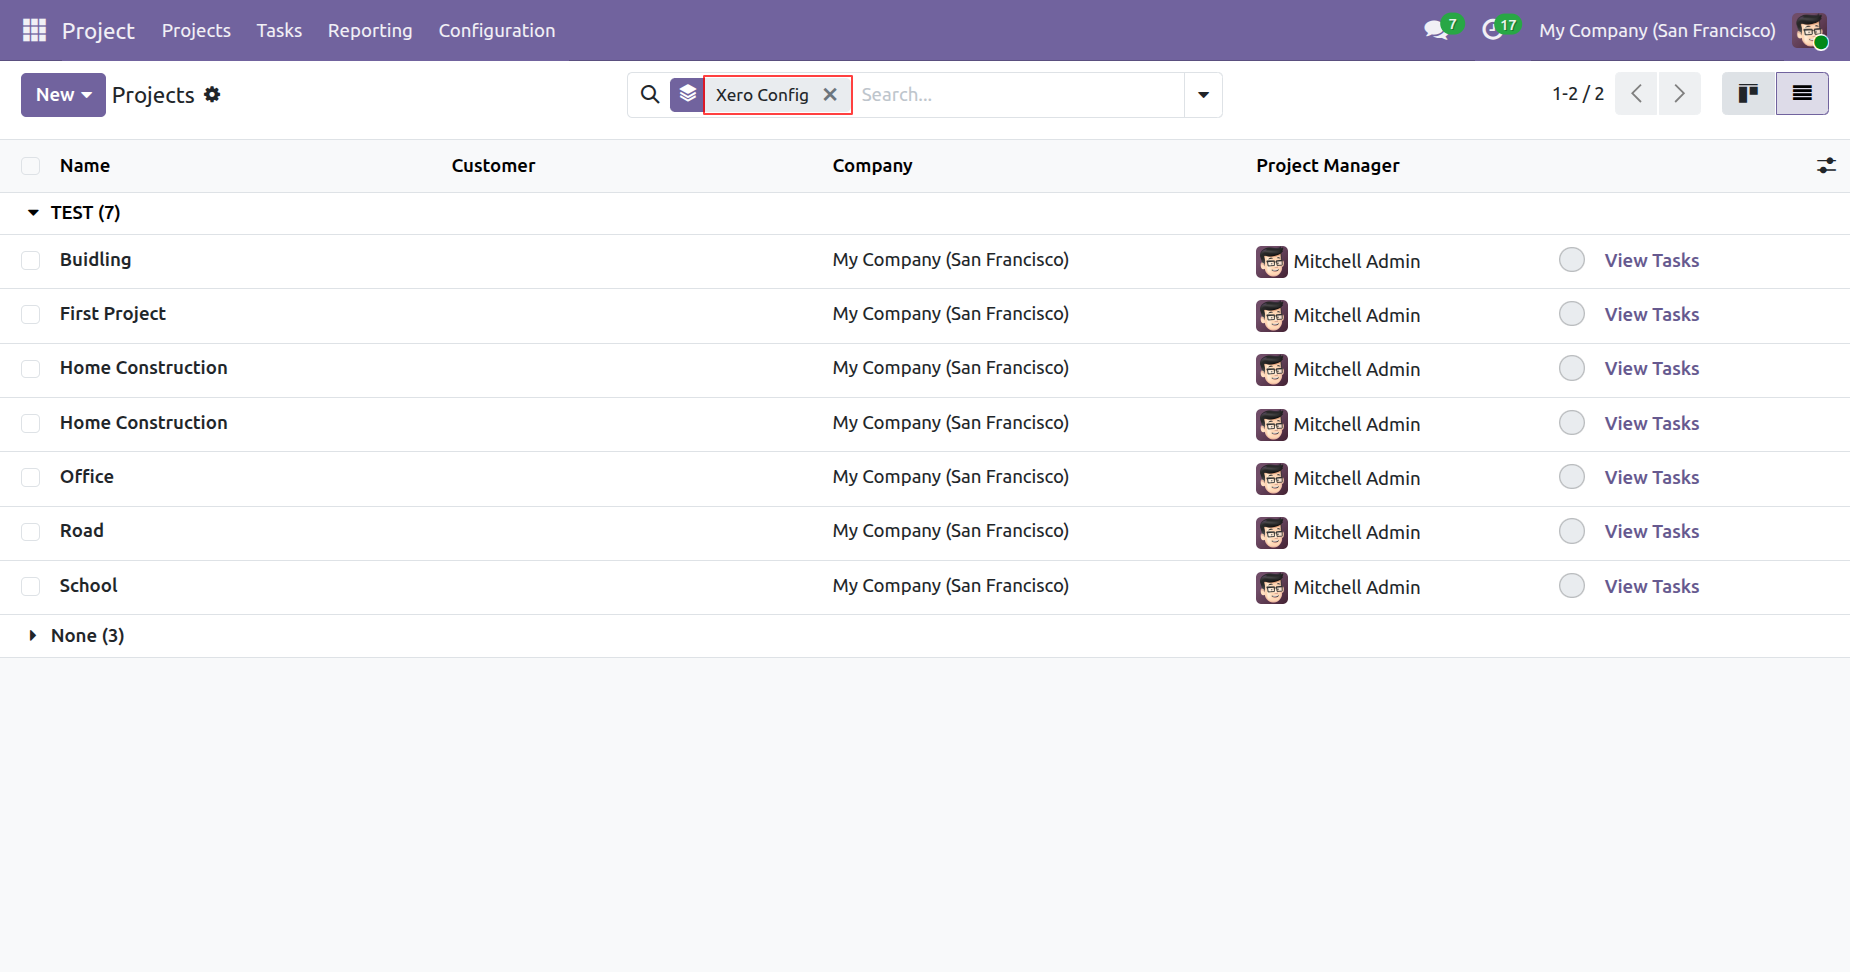1850x972 pixels.
Task: View Tasks for Office project
Action: coord(1652,477)
